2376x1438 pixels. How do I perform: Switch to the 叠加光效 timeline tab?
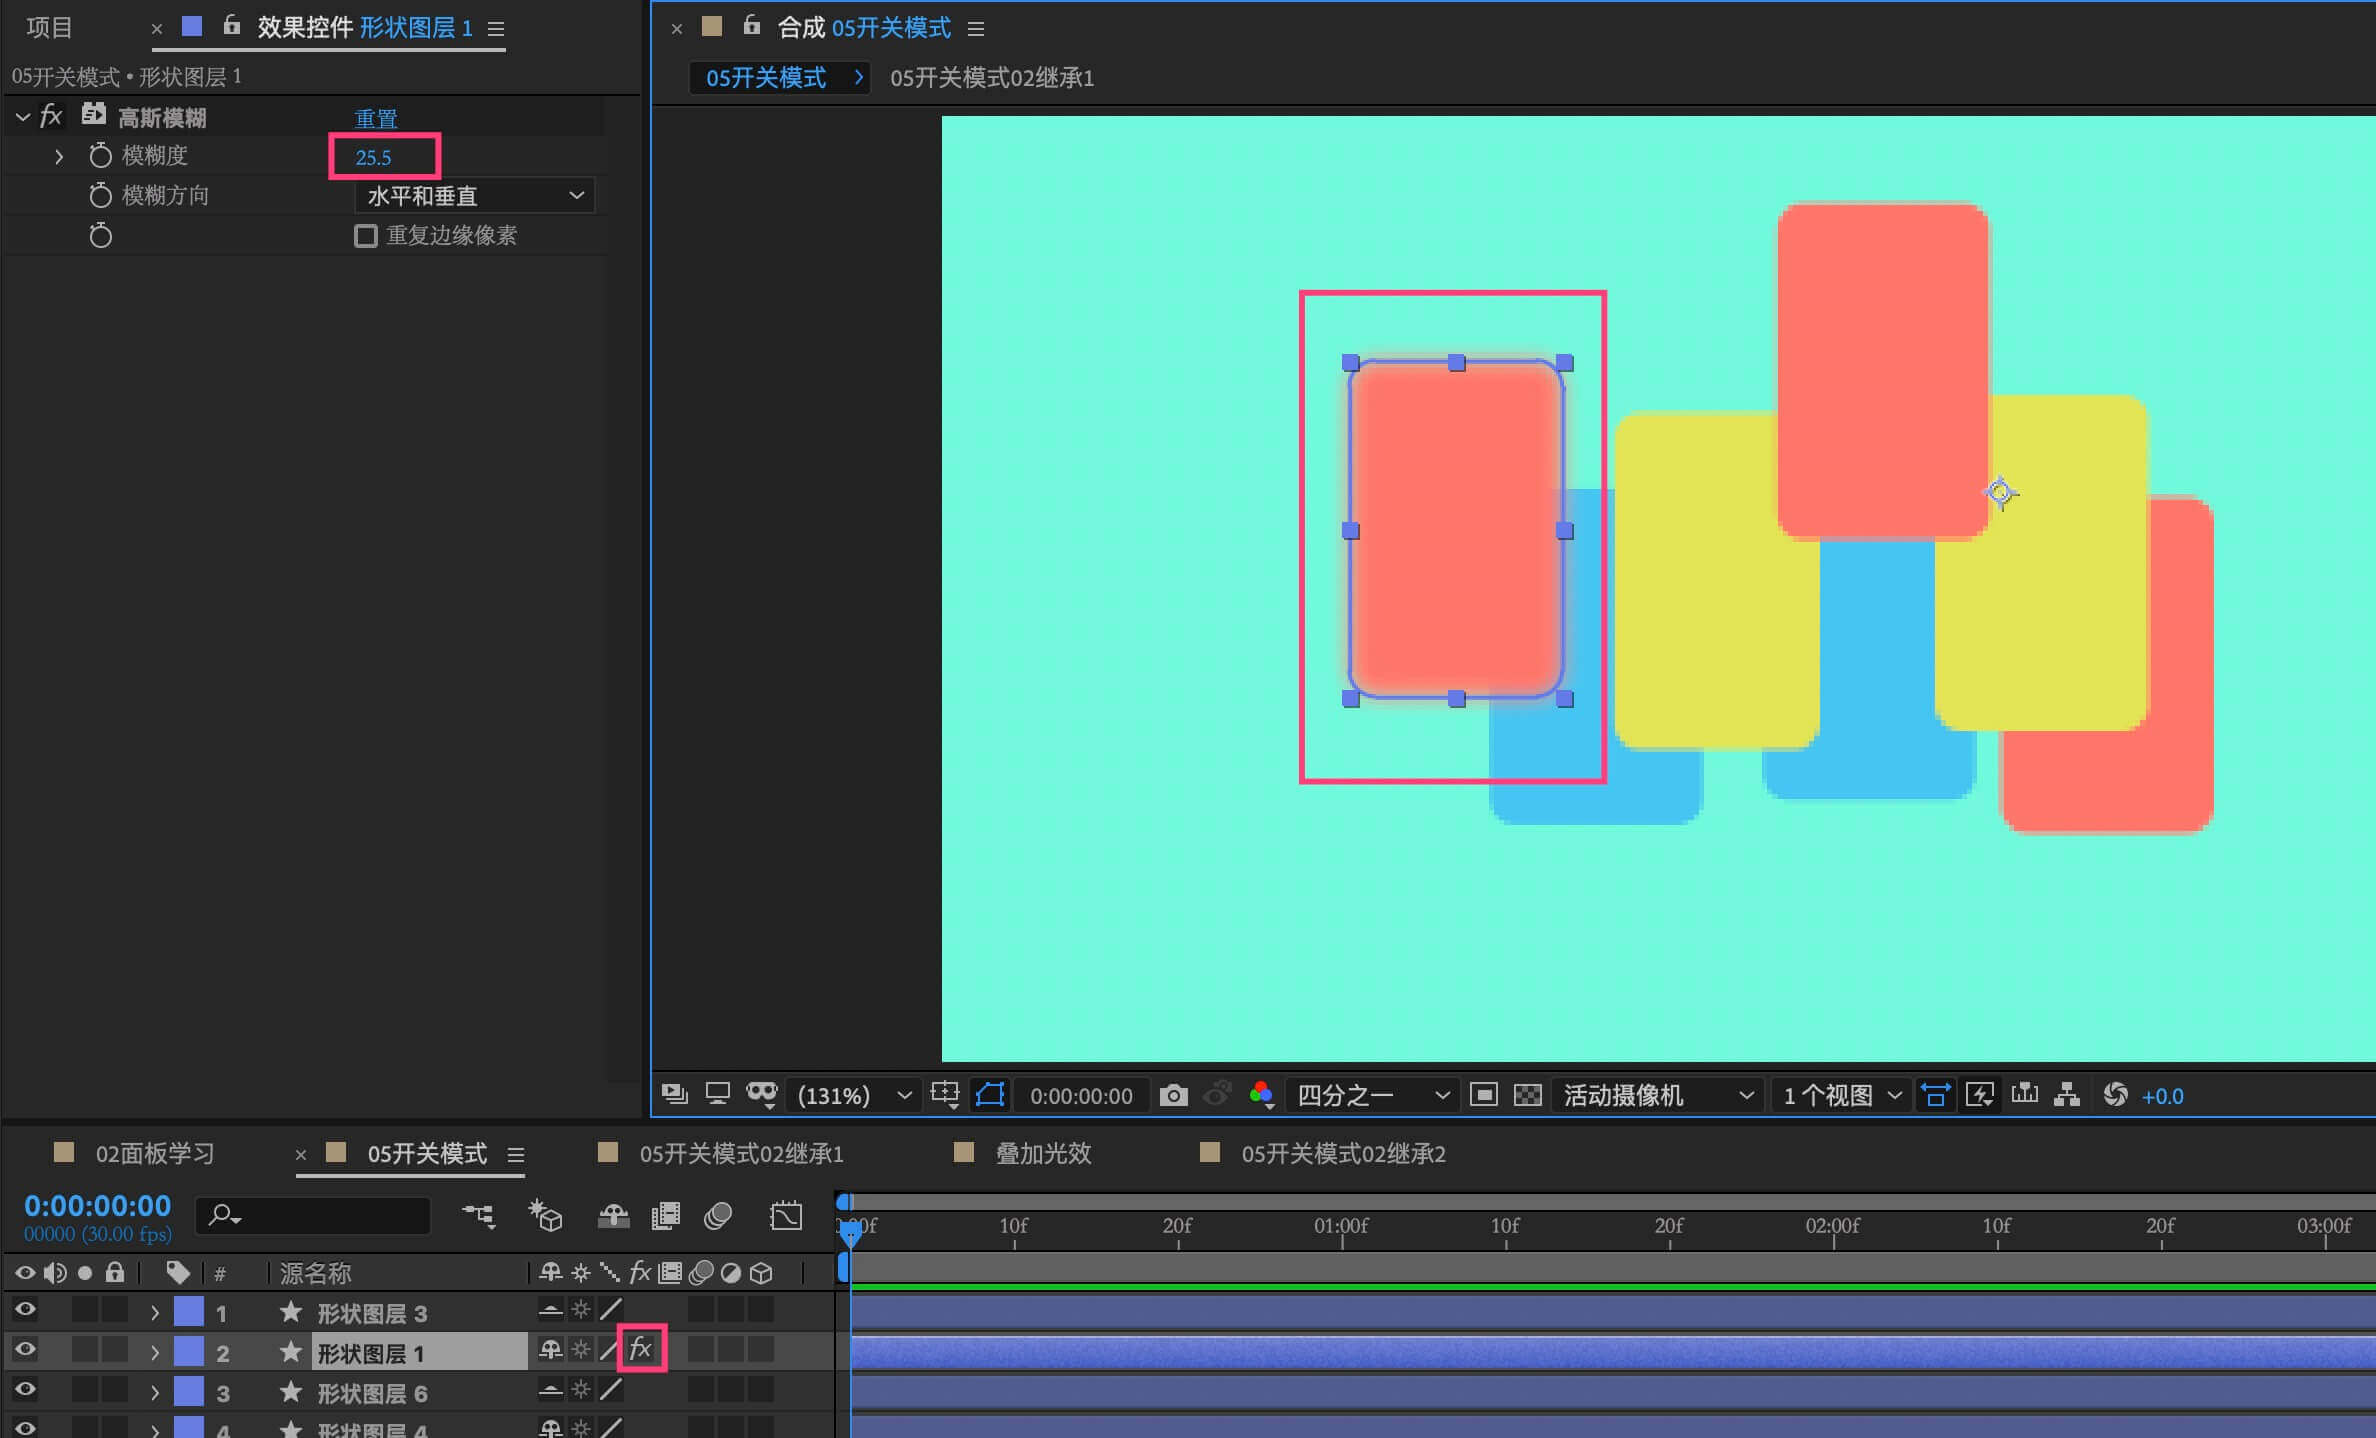(x=1043, y=1154)
